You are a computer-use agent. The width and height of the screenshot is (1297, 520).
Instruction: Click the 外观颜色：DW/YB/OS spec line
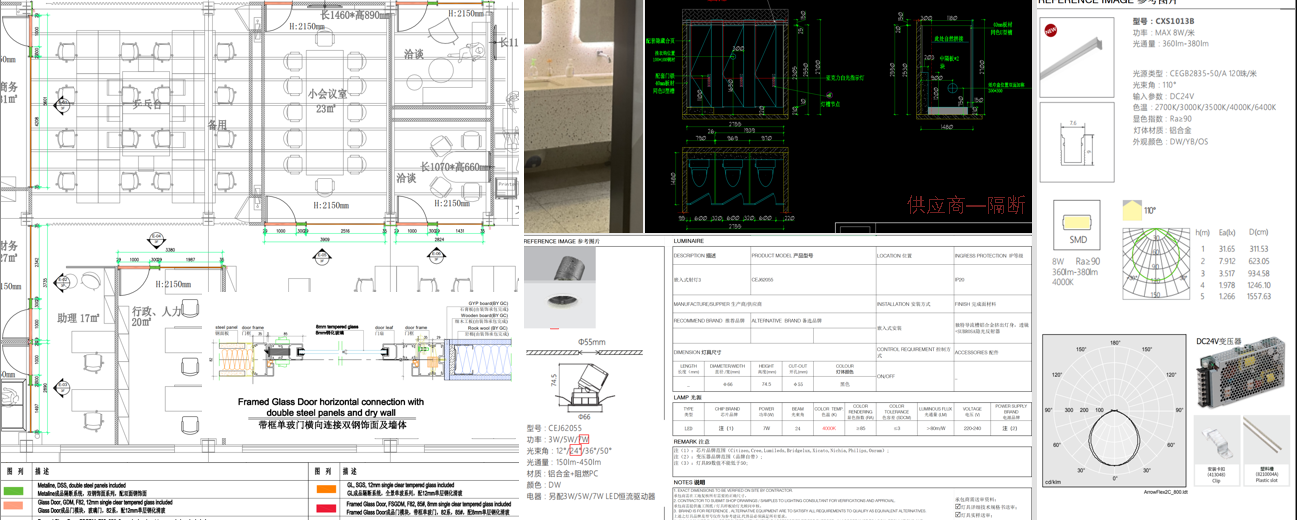[x=1170, y=141]
